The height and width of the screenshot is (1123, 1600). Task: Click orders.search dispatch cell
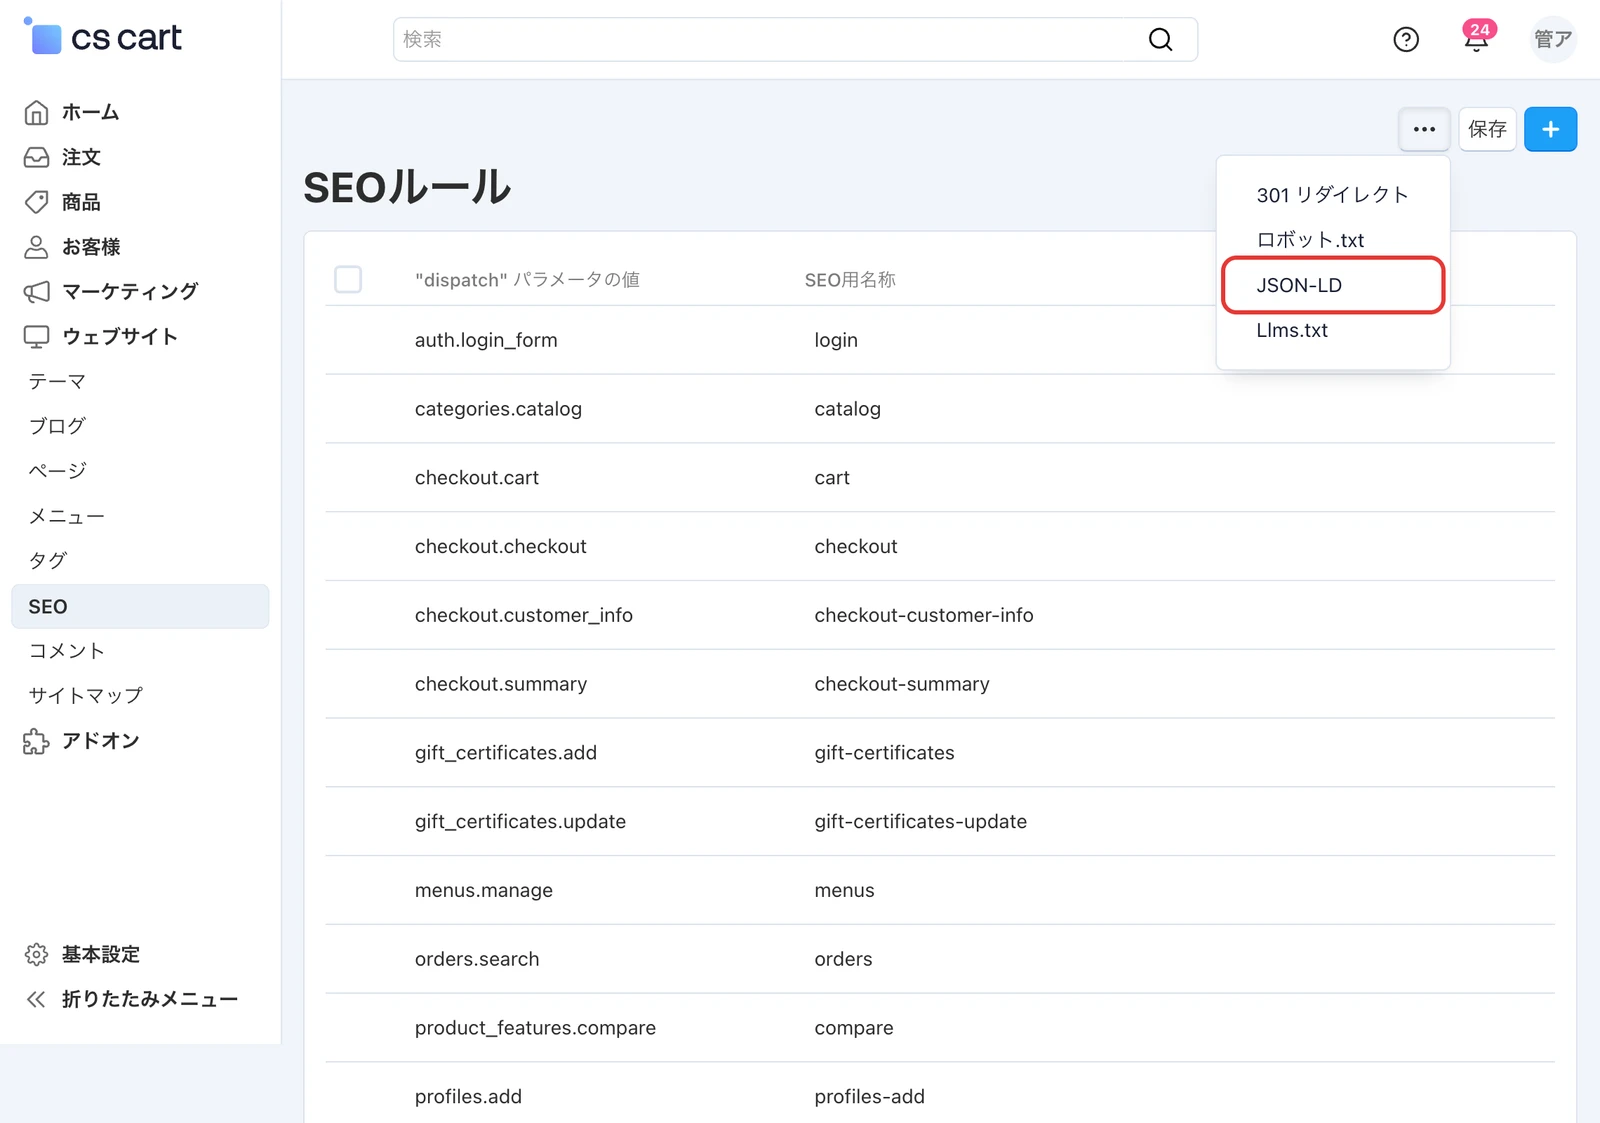coord(477,959)
